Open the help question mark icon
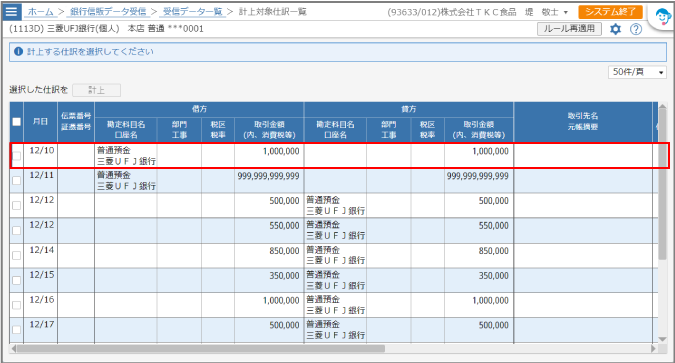The height and width of the screenshot is (363, 675). 636,29
